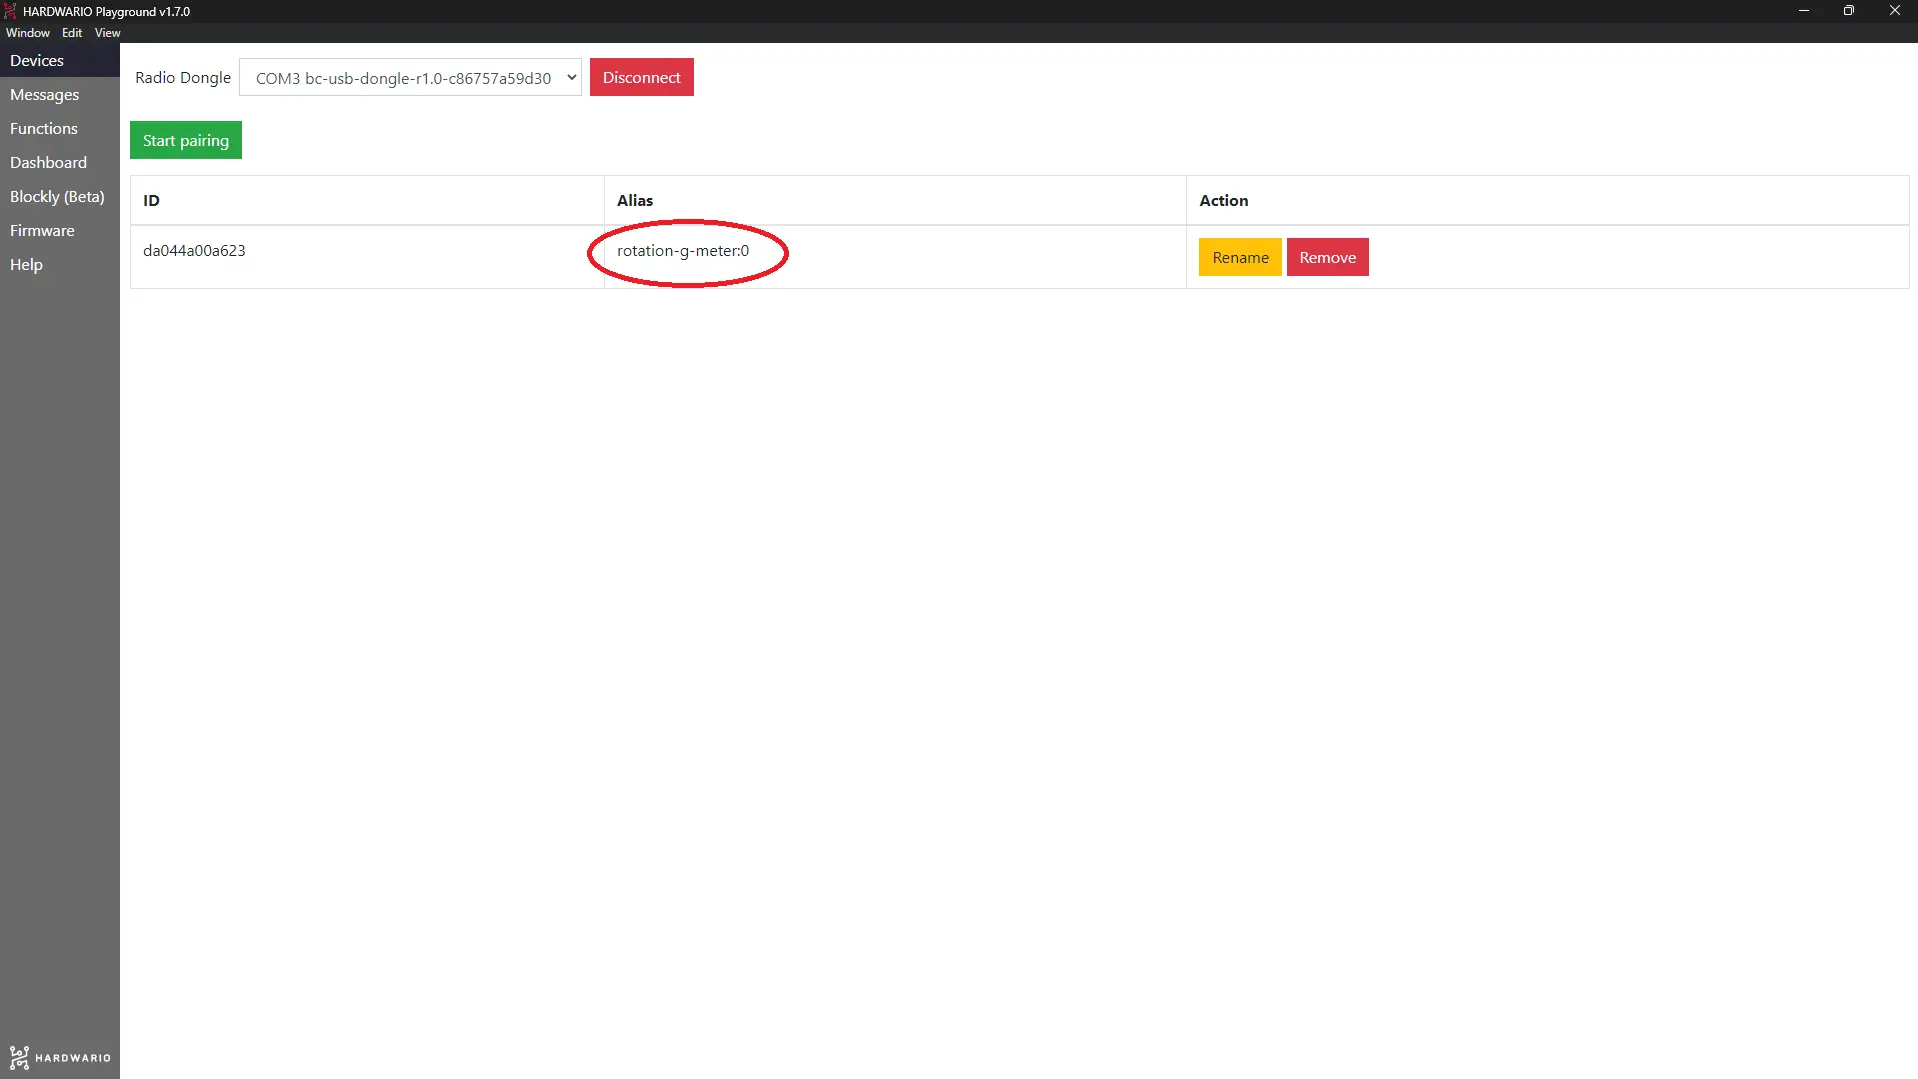Restore down the Playground window

[1849, 11]
